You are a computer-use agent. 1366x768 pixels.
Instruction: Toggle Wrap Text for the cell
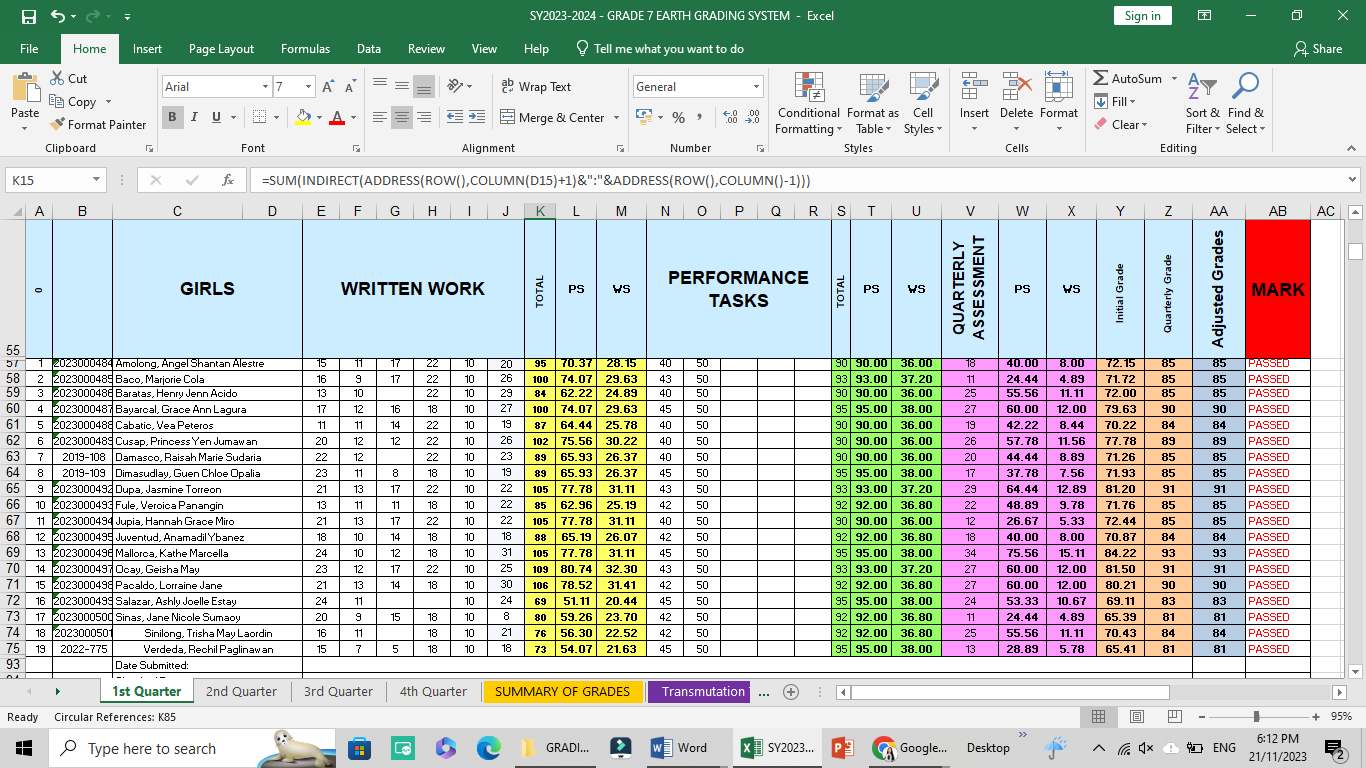536,87
